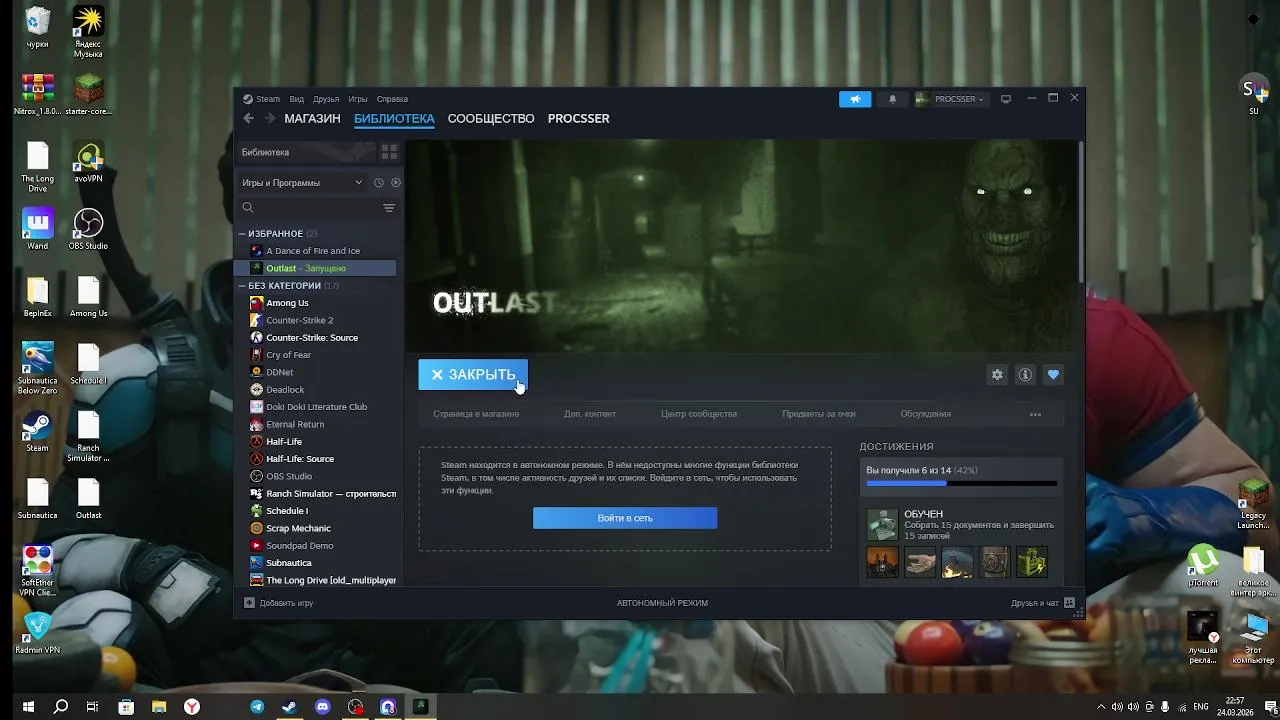
Task: Open the Обсуждения link
Action: click(925, 414)
